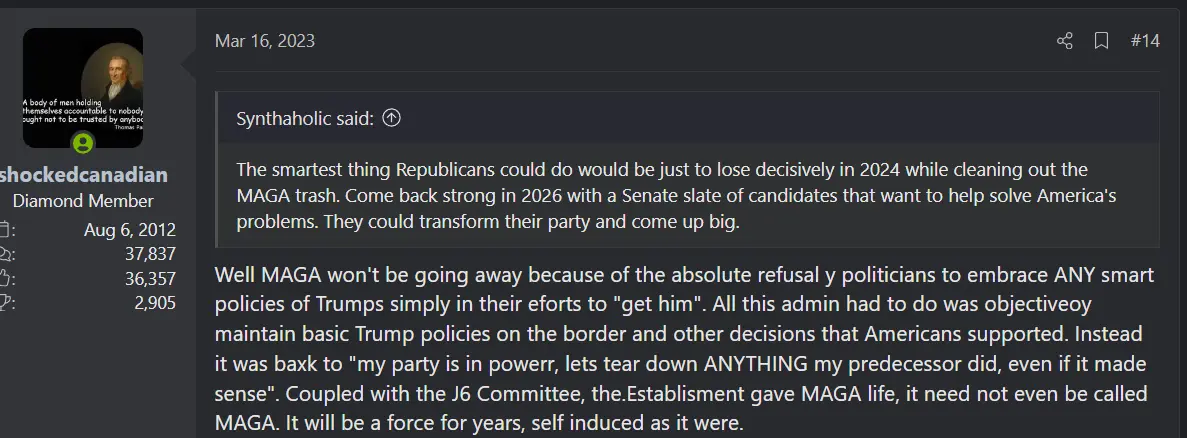Click the 'Synthaholic said:' quote header
This screenshot has height=438, width=1187.
click(305, 118)
